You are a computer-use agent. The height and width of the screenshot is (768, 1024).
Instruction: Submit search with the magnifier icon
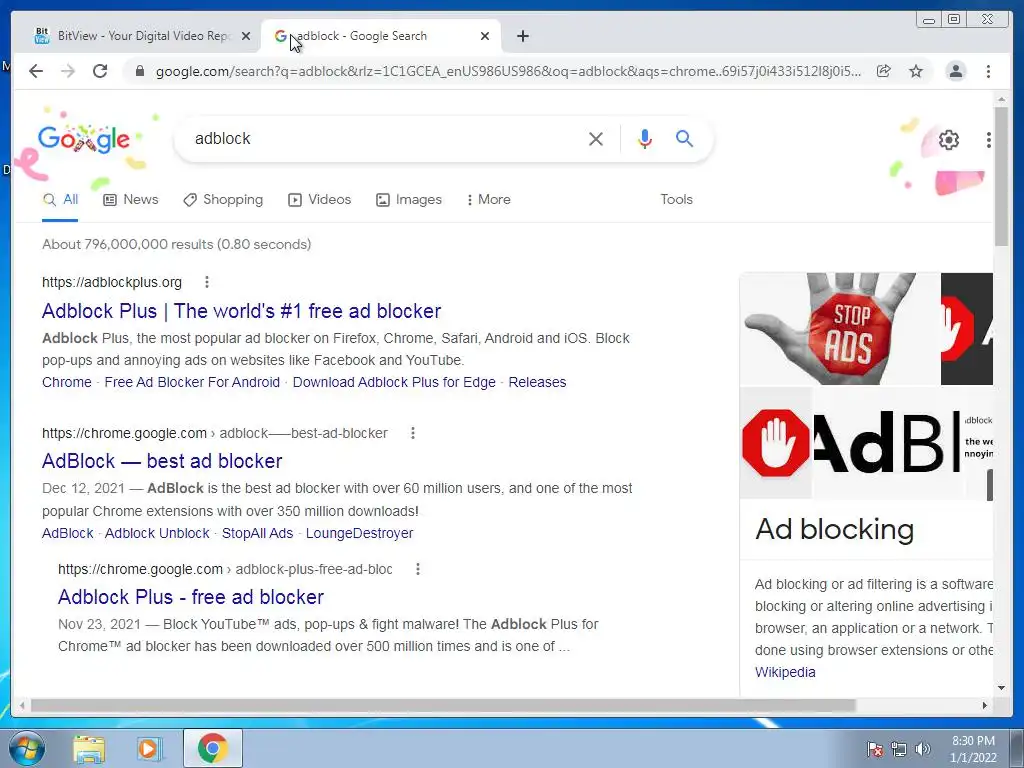pos(684,138)
